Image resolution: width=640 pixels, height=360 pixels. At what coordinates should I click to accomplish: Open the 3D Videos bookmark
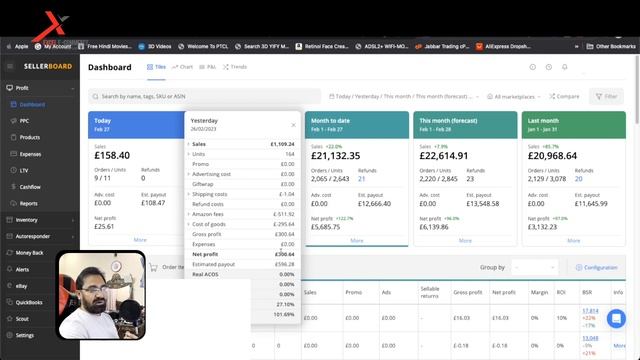(x=155, y=47)
